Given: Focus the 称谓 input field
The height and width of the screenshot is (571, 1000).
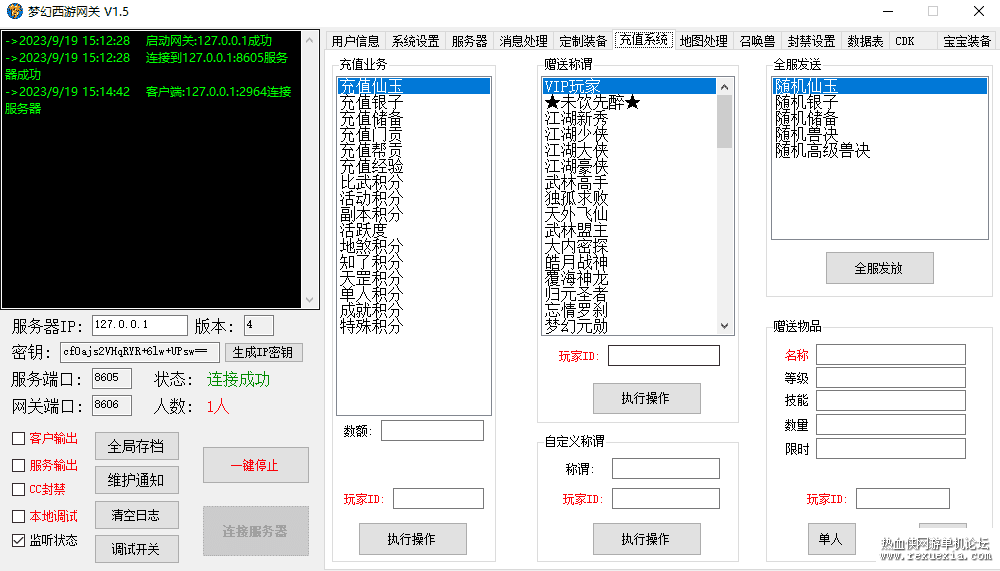Looking at the screenshot, I should (x=666, y=468).
